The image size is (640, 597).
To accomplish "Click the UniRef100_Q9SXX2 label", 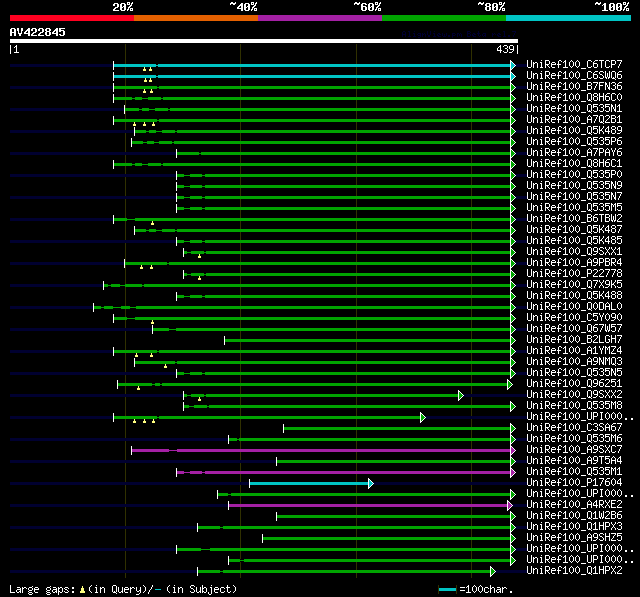I will point(574,395).
